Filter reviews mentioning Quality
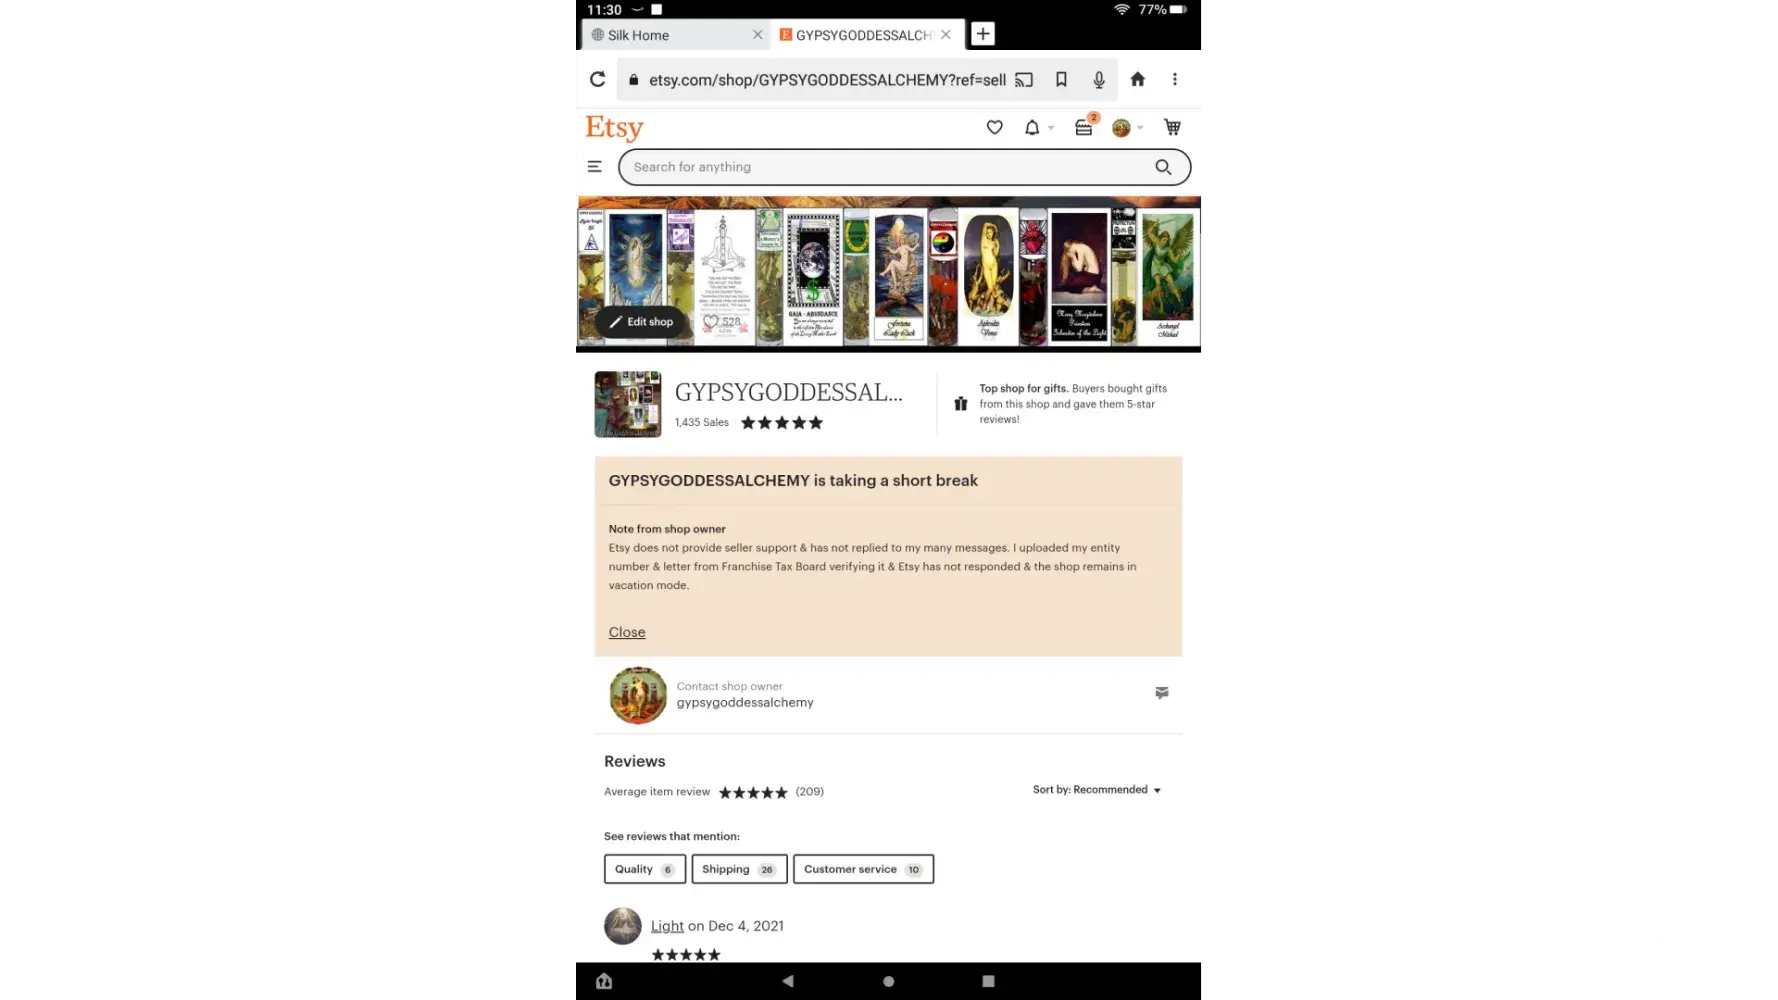Viewport: 1778px width, 1000px height. click(x=645, y=869)
